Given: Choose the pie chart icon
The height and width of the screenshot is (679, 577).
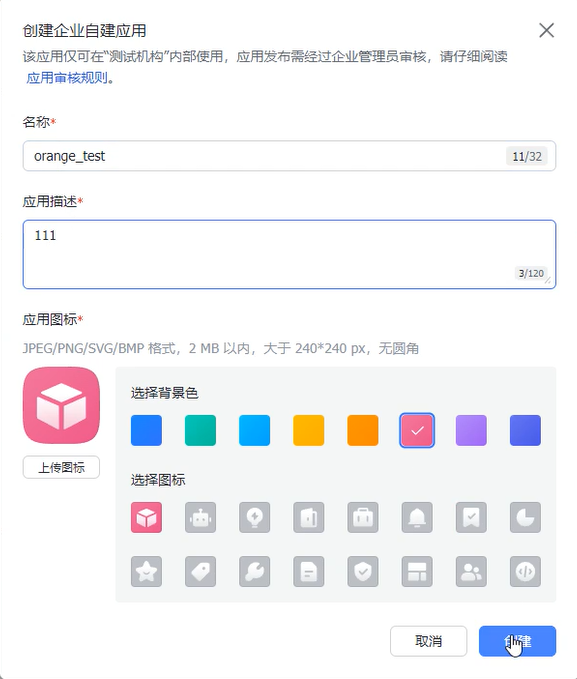Looking at the screenshot, I should pyautogui.click(x=525, y=517).
